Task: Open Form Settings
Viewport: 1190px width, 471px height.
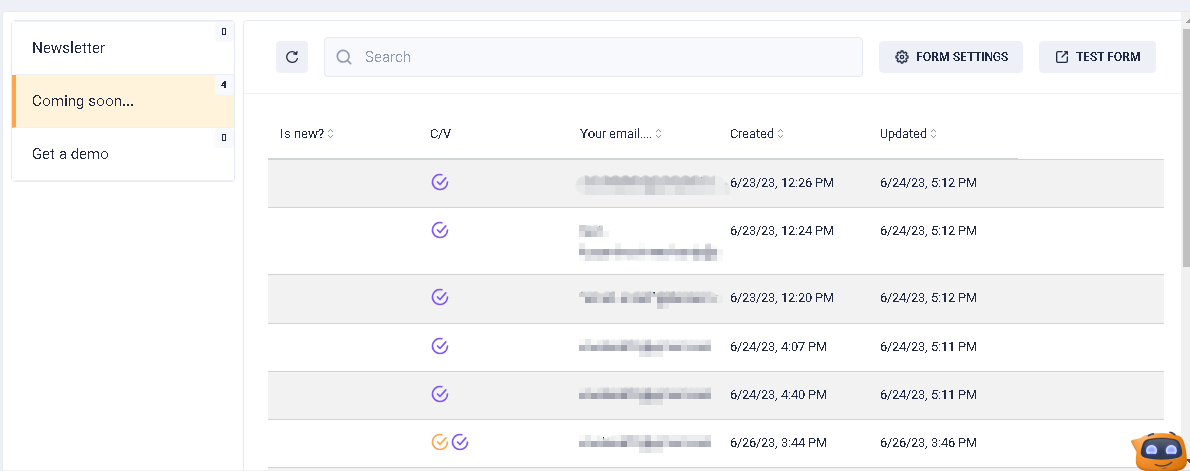Action: [951, 57]
